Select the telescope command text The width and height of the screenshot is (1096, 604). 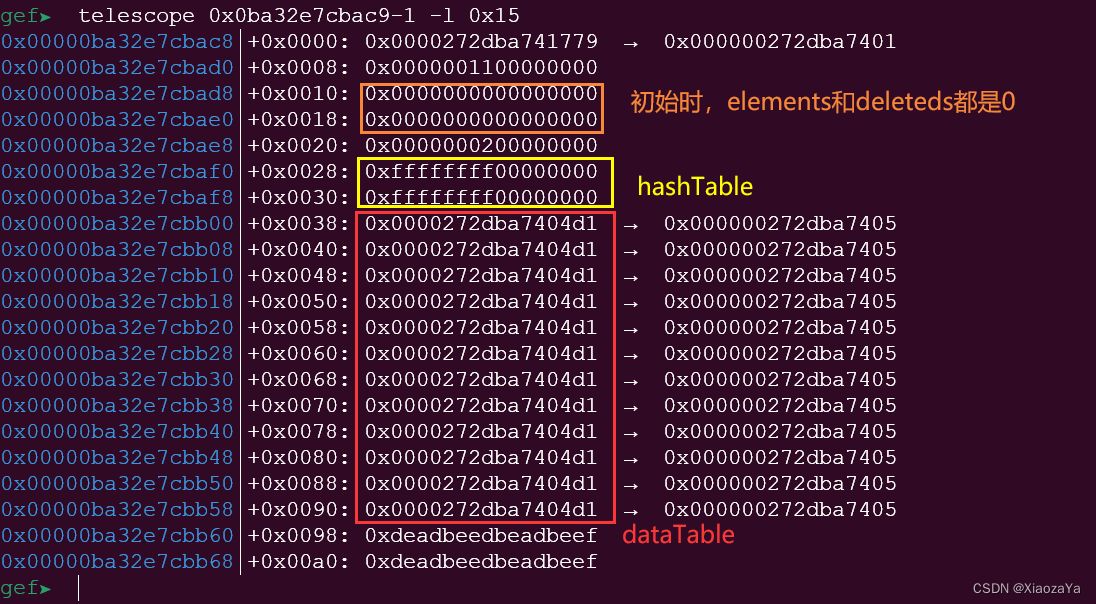tap(298, 15)
